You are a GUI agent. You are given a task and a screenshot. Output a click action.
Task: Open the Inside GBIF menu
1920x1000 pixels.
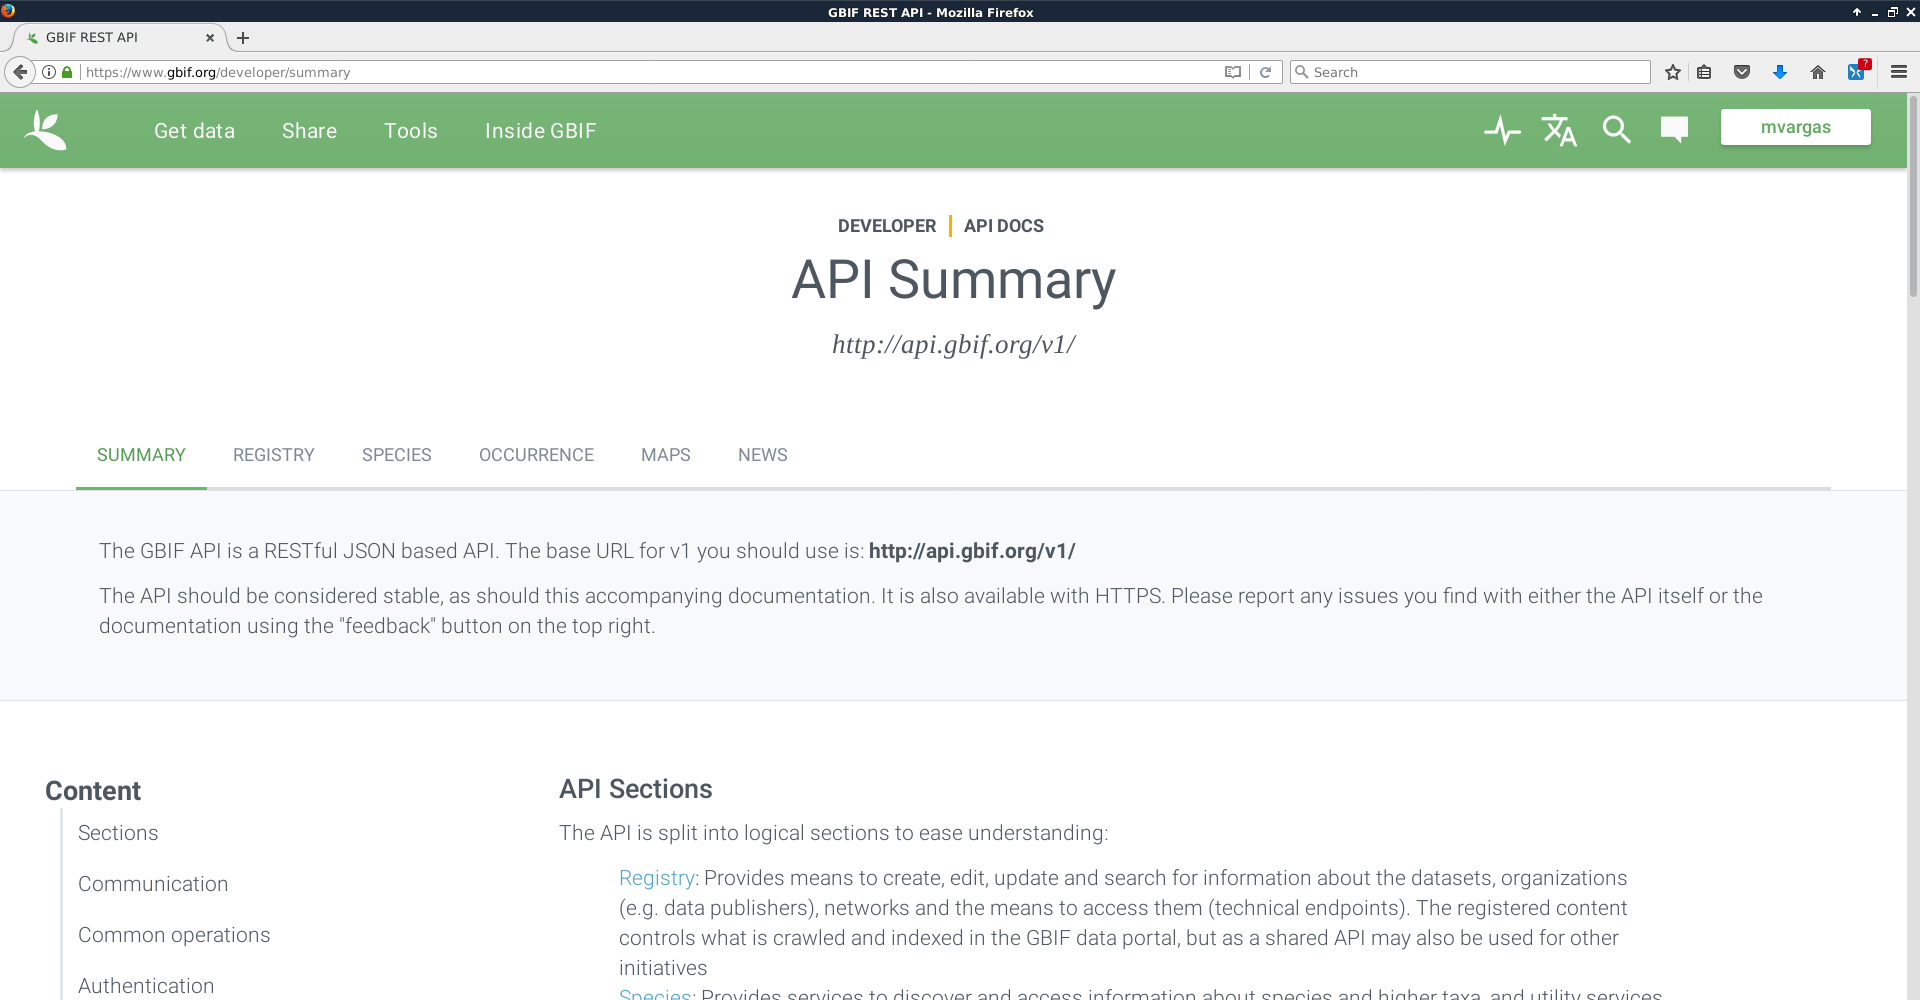540,131
